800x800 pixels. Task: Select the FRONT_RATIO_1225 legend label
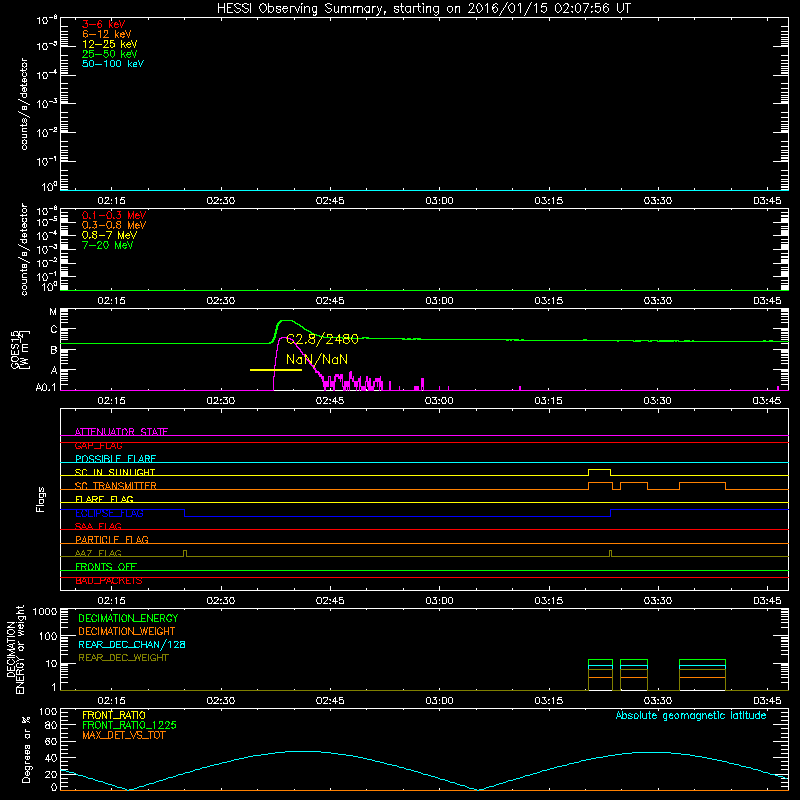click(129, 725)
